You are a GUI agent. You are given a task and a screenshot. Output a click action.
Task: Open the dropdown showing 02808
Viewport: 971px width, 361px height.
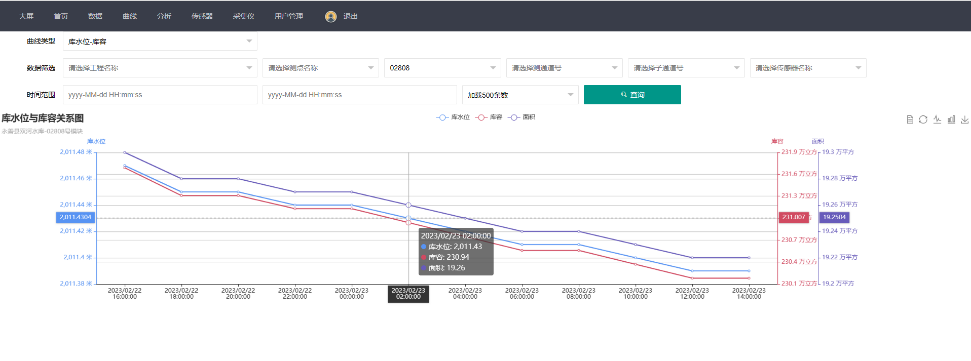[442, 67]
